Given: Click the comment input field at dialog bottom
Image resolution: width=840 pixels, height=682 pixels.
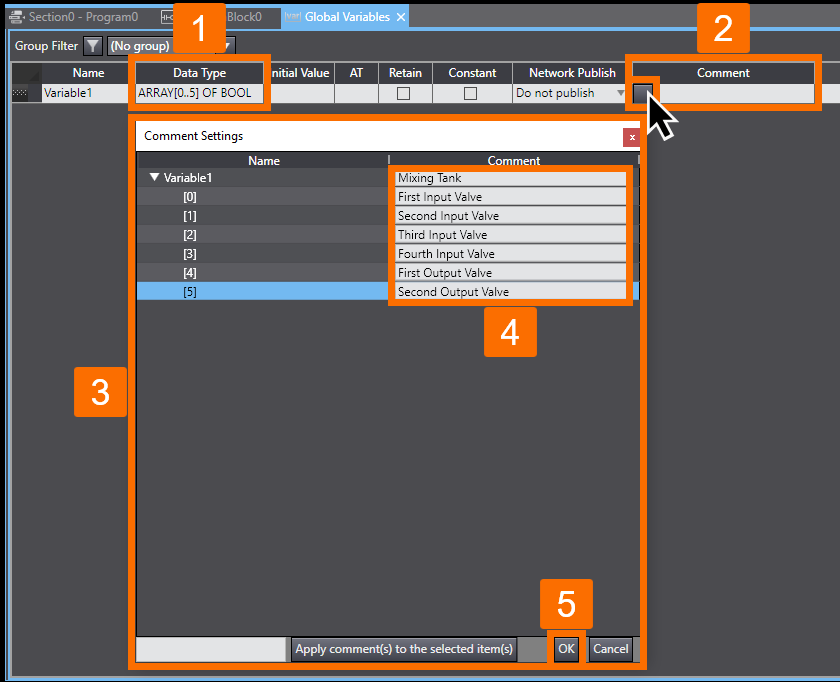Looking at the screenshot, I should click(x=210, y=649).
